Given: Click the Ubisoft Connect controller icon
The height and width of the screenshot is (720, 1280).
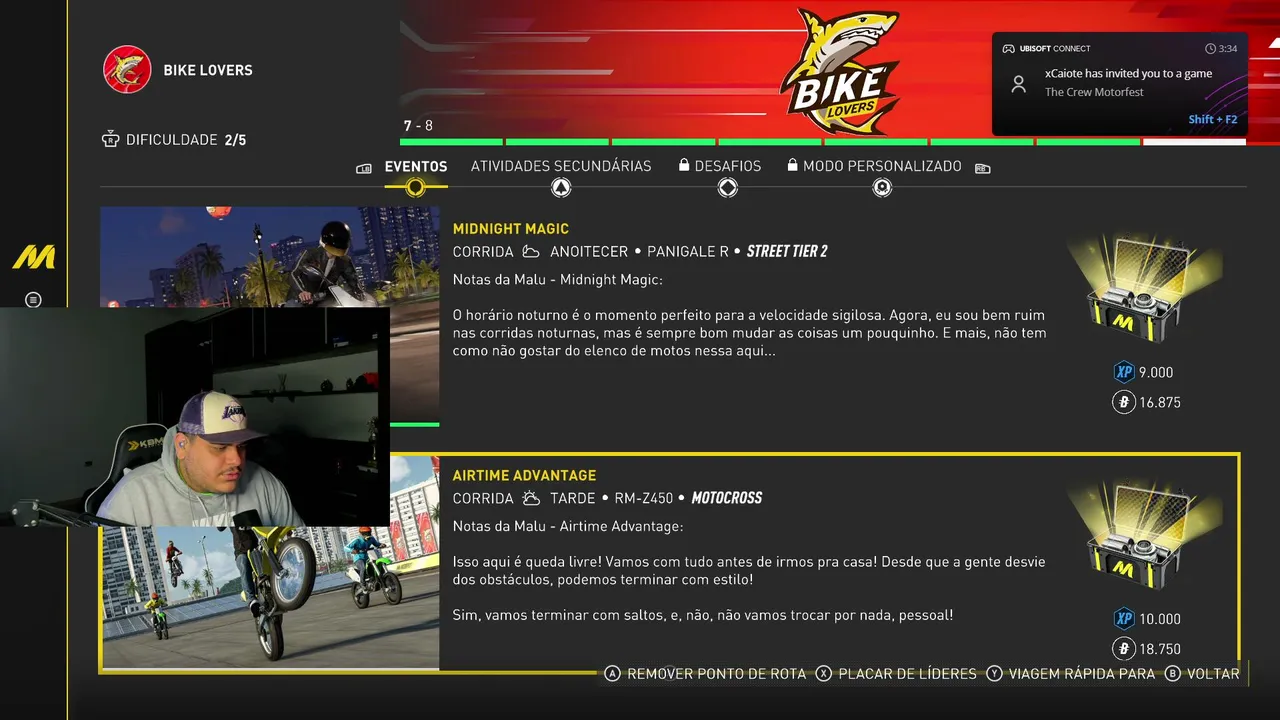Looking at the screenshot, I should 1009,48.
